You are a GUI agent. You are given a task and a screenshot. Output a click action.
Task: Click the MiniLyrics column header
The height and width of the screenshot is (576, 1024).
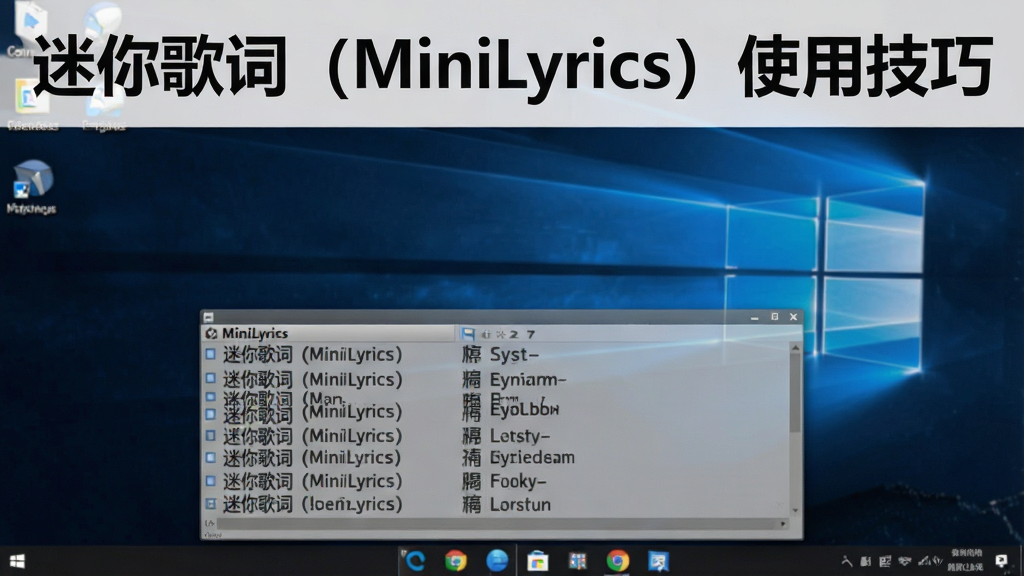click(328, 334)
